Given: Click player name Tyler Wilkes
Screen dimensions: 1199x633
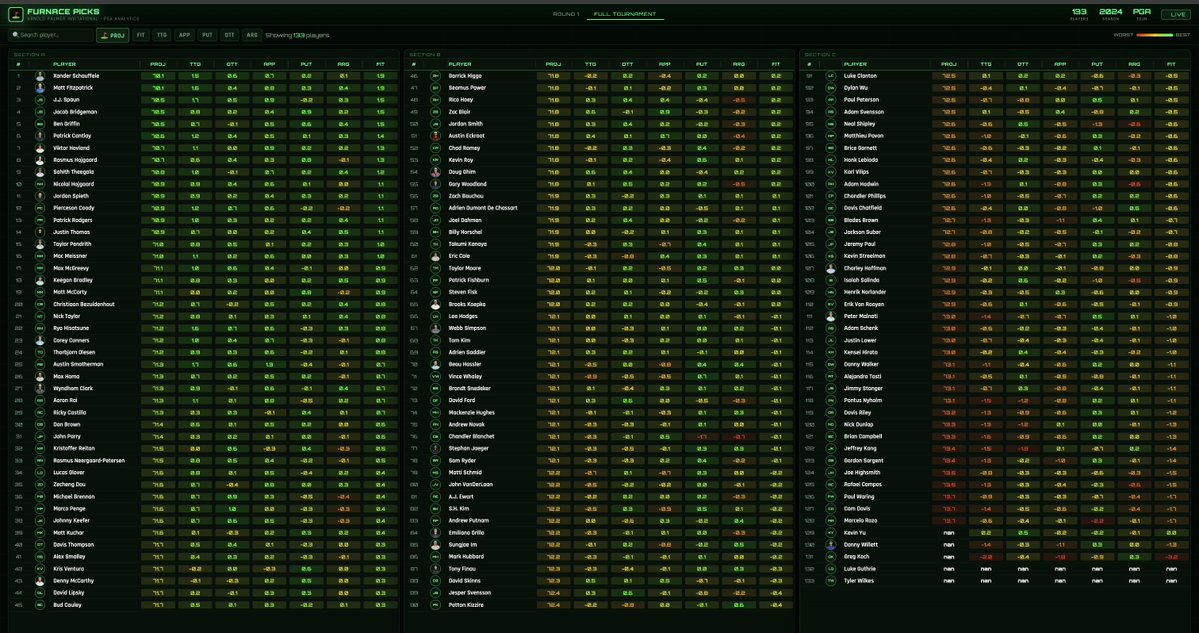Looking at the screenshot, I should point(861,581).
